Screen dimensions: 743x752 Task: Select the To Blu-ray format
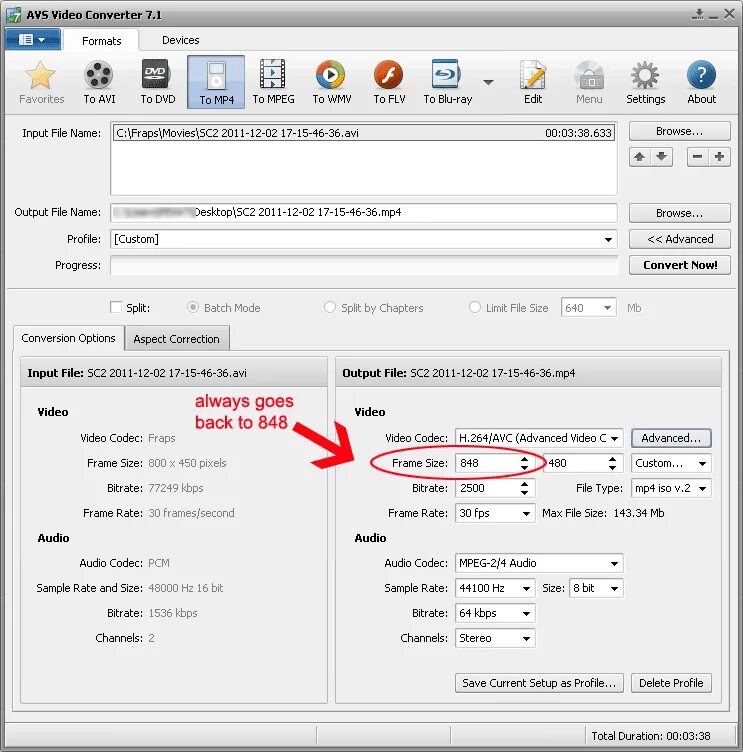pos(447,82)
